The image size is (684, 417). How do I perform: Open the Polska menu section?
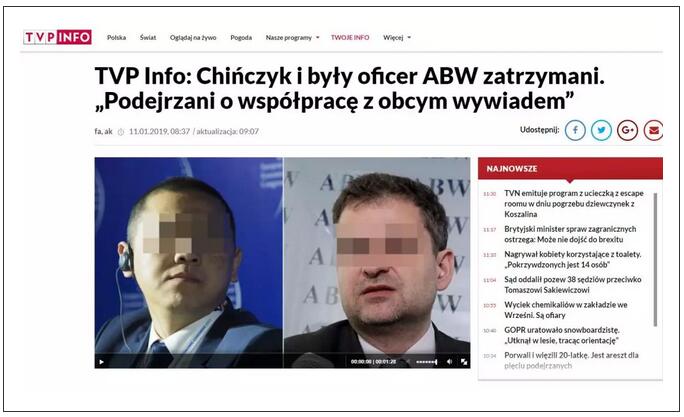[x=116, y=38]
